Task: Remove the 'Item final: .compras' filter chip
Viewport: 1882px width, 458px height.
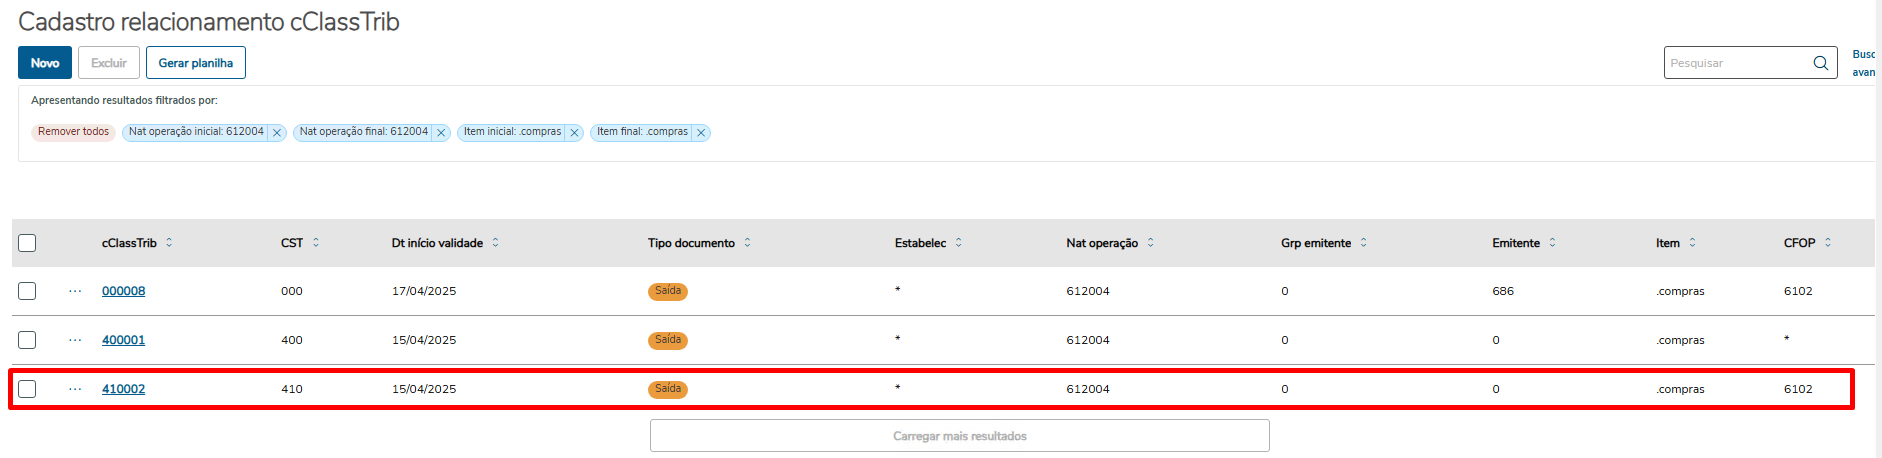Action: click(701, 133)
